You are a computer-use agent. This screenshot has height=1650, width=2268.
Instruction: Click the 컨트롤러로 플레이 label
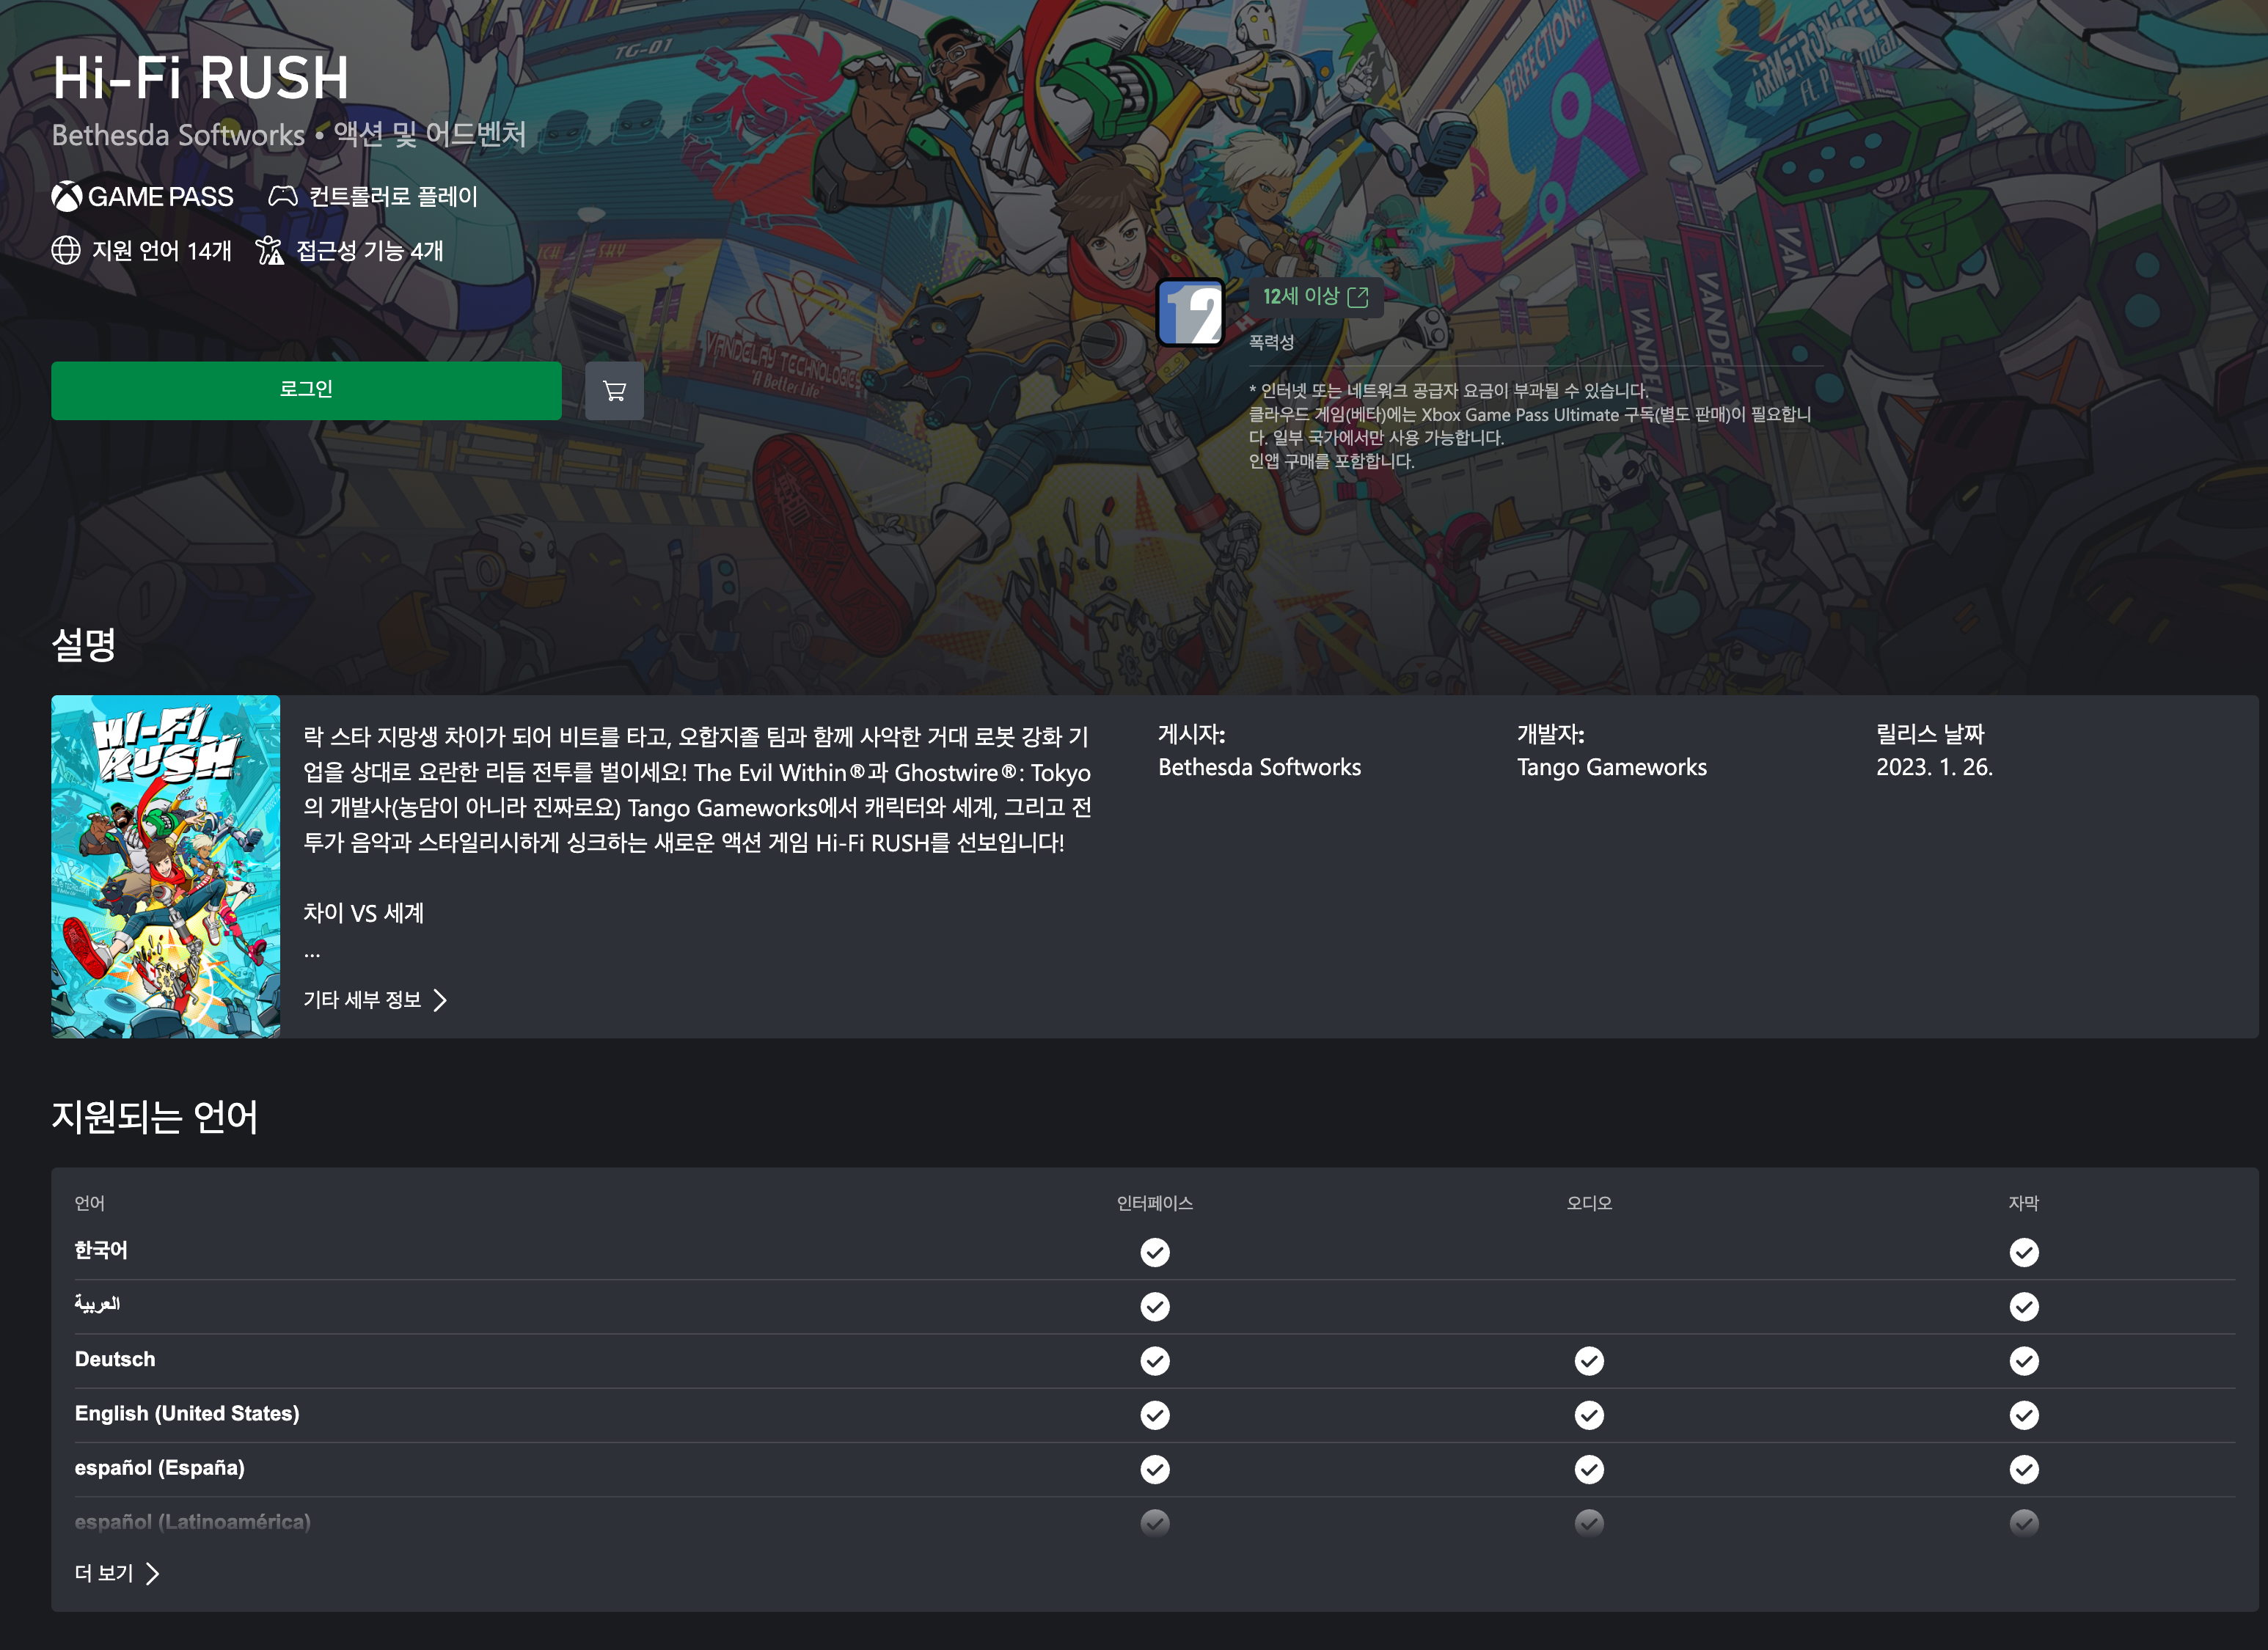tap(393, 197)
